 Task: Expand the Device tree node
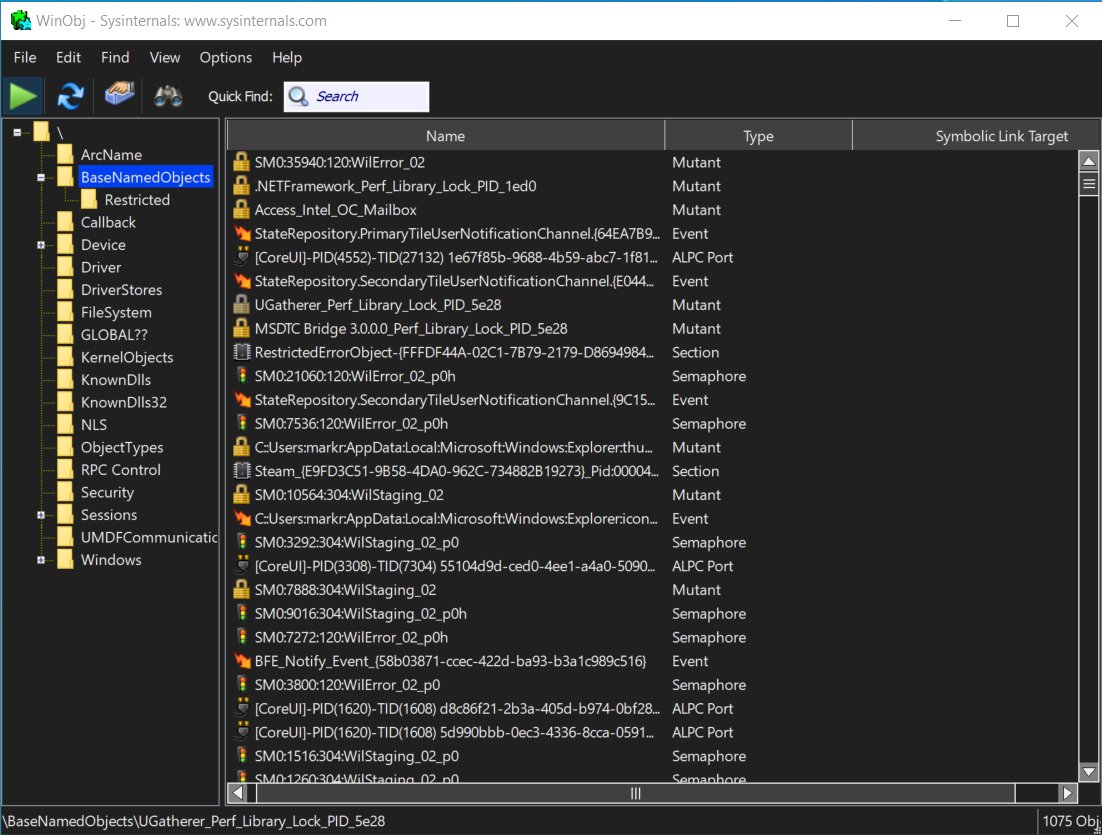pos(41,245)
